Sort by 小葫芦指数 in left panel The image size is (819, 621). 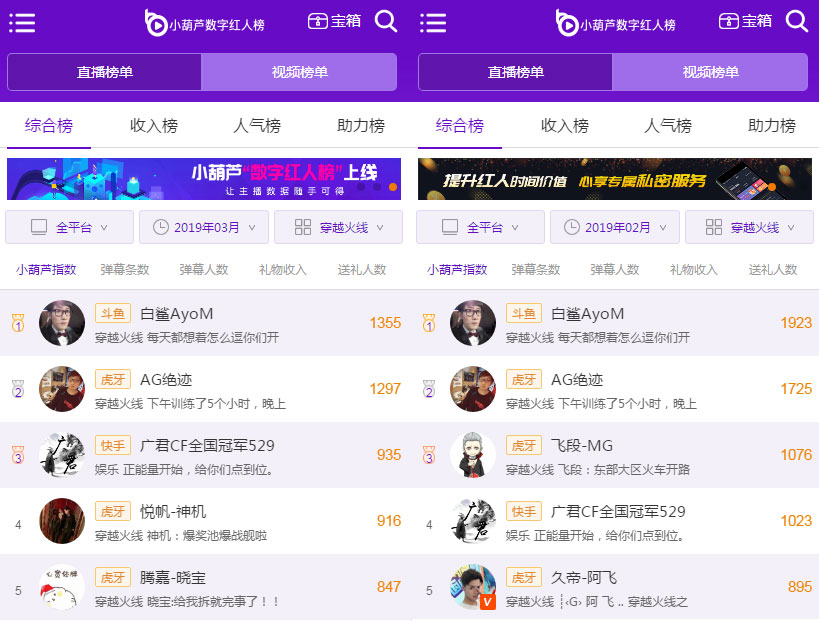(x=46, y=270)
